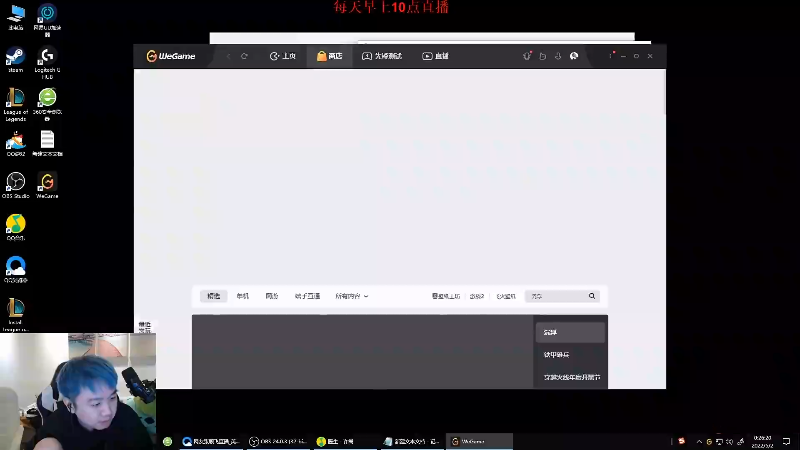Focus the store search input field
Viewport: 800px width, 450px height.
point(557,296)
